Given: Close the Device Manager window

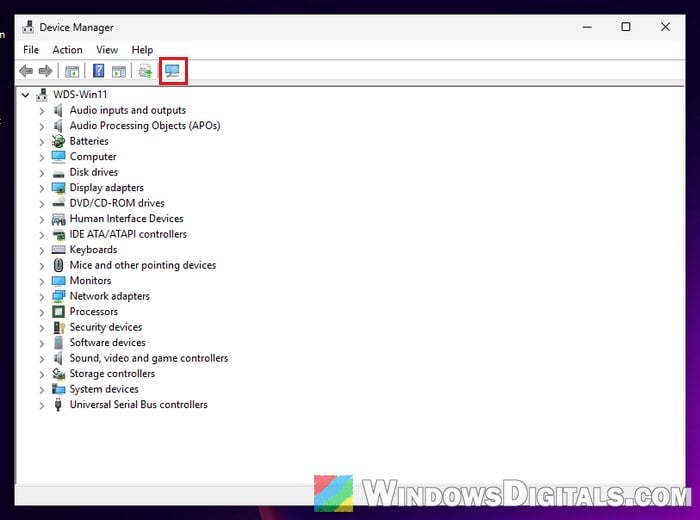Looking at the screenshot, I should point(665,27).
